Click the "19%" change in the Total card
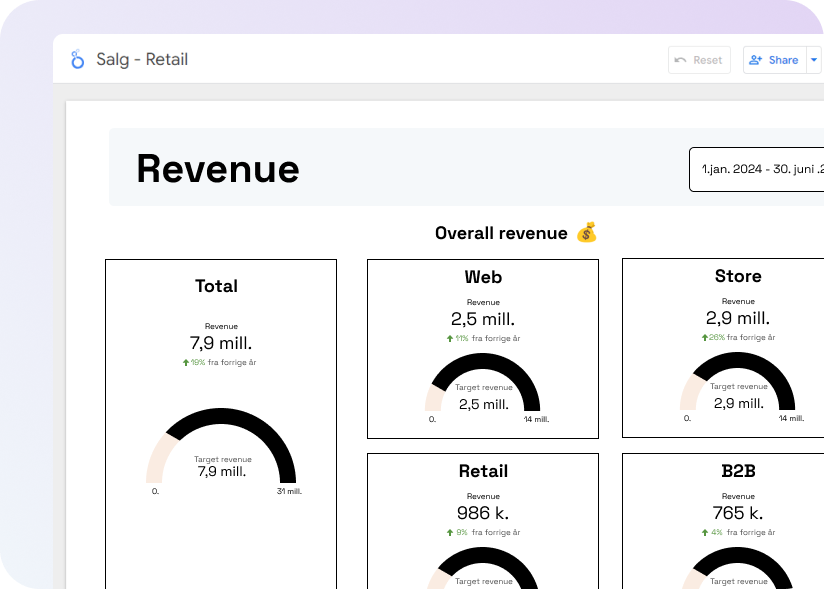The width and height of the screenshot is (824, 589). [x=198, y=363]
